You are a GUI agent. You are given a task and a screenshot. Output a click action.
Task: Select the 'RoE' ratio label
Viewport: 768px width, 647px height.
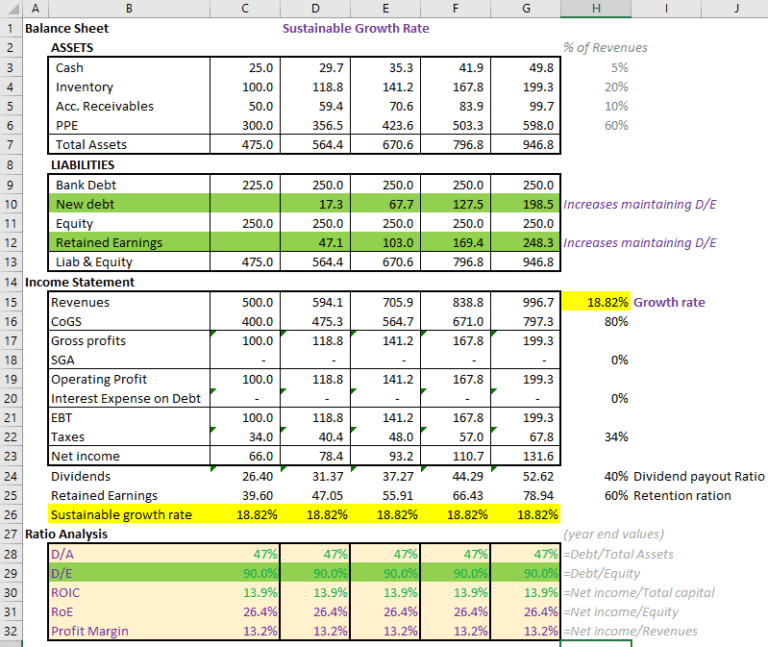(62, 612)
